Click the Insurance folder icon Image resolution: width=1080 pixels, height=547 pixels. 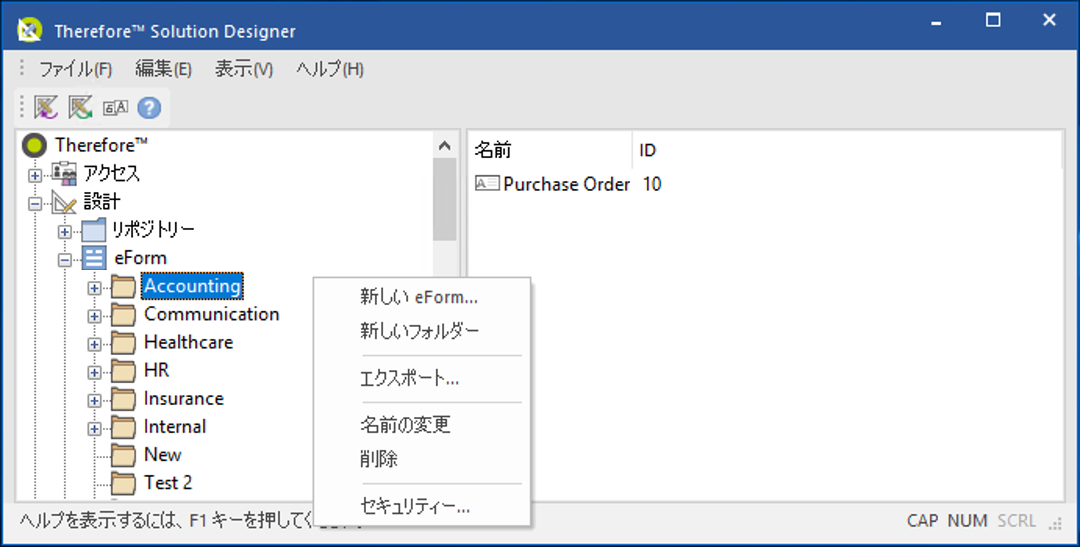click(x=123, y=400)
